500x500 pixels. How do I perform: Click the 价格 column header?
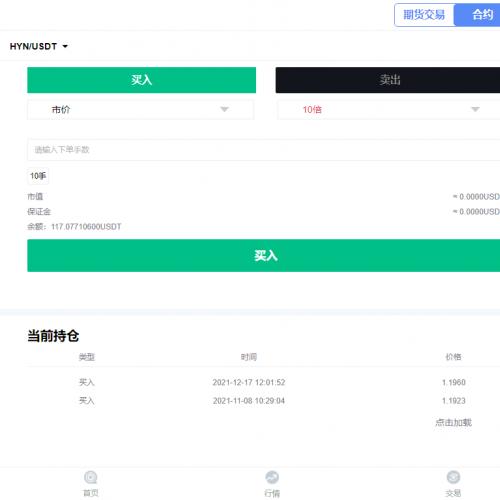(x=453, y=357)
